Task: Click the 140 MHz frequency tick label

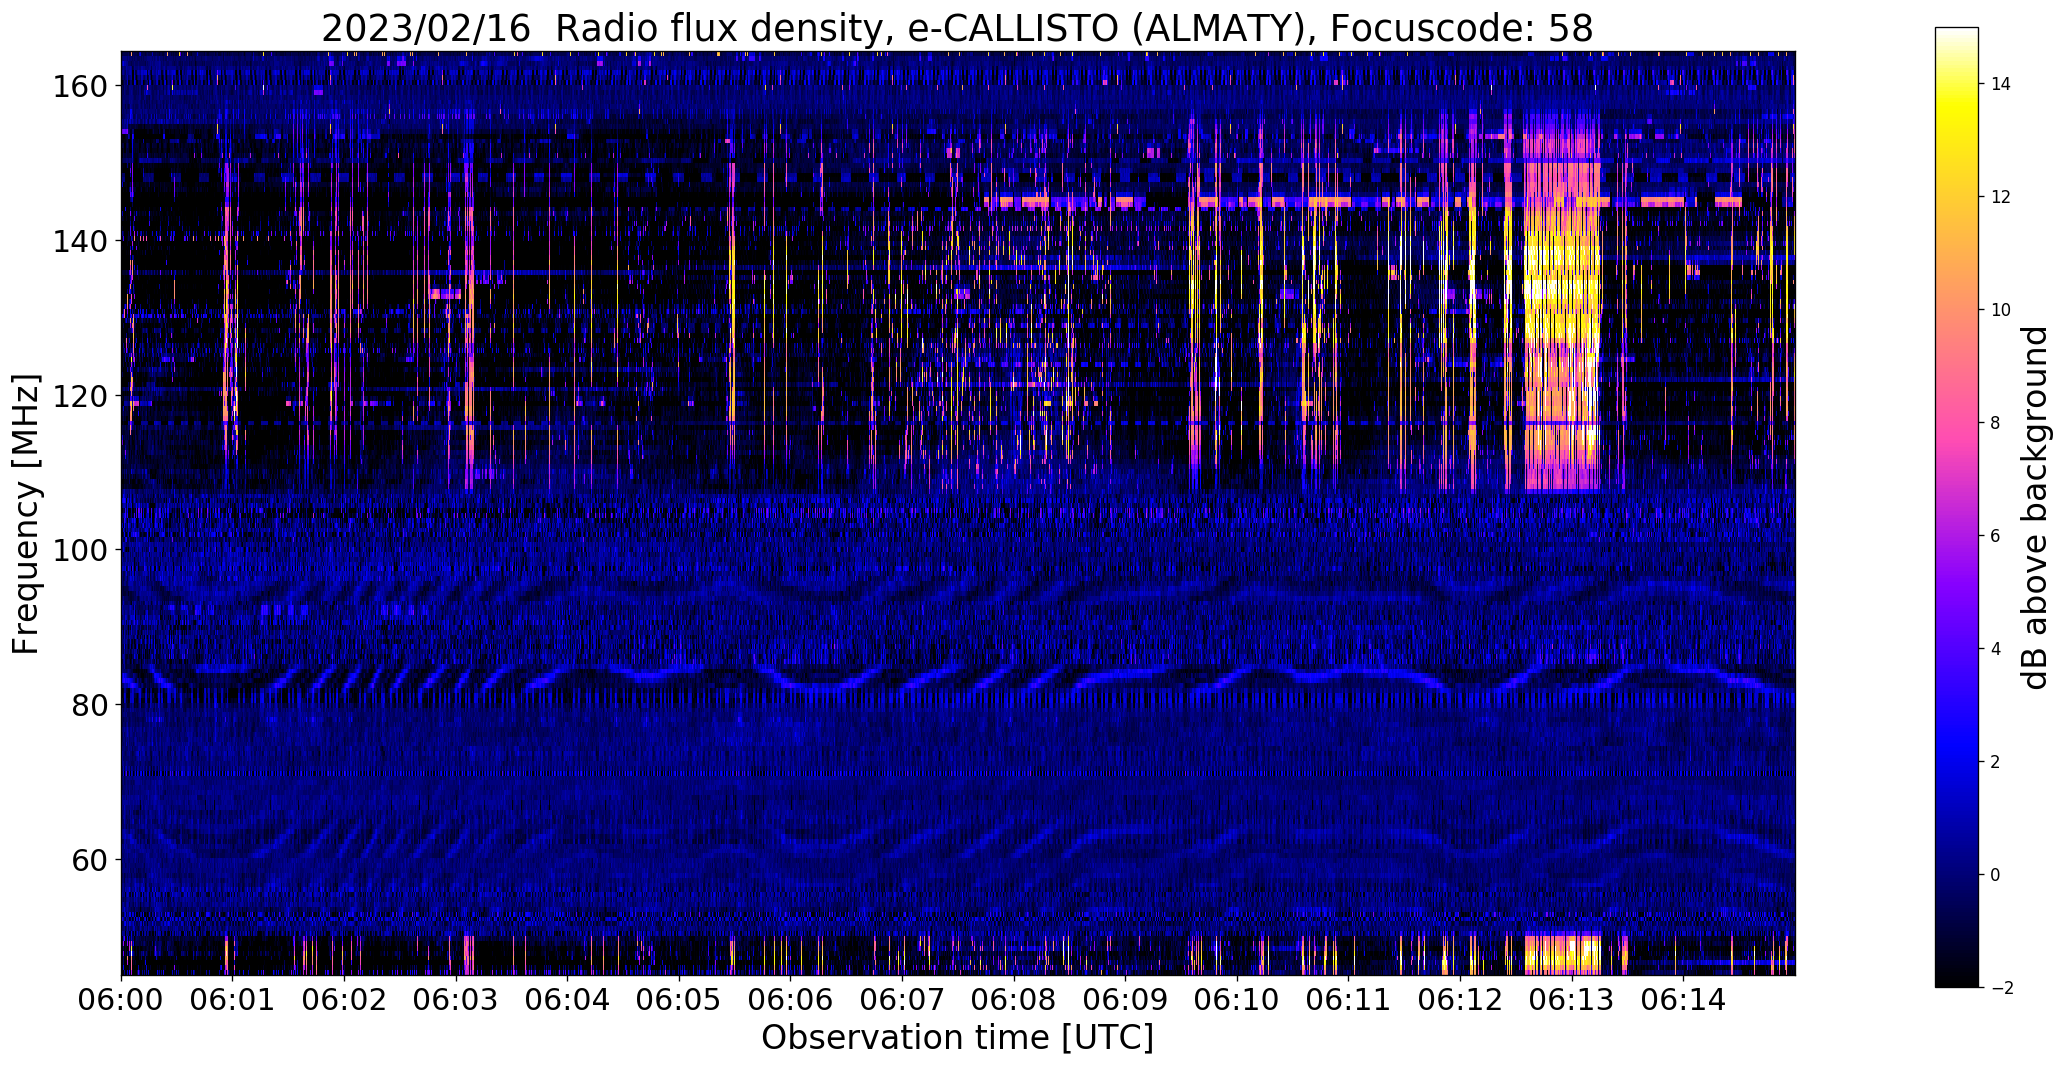Action: coord(79,241)
